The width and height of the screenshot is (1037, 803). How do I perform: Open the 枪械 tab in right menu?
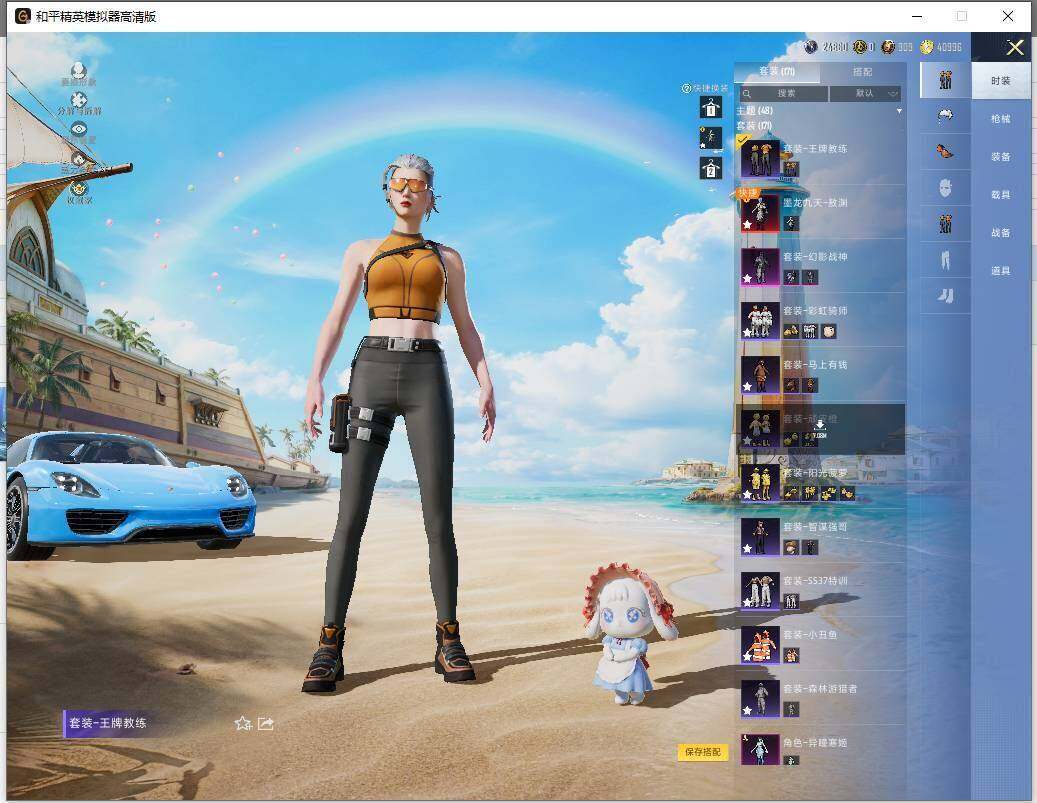[1000, 119]
